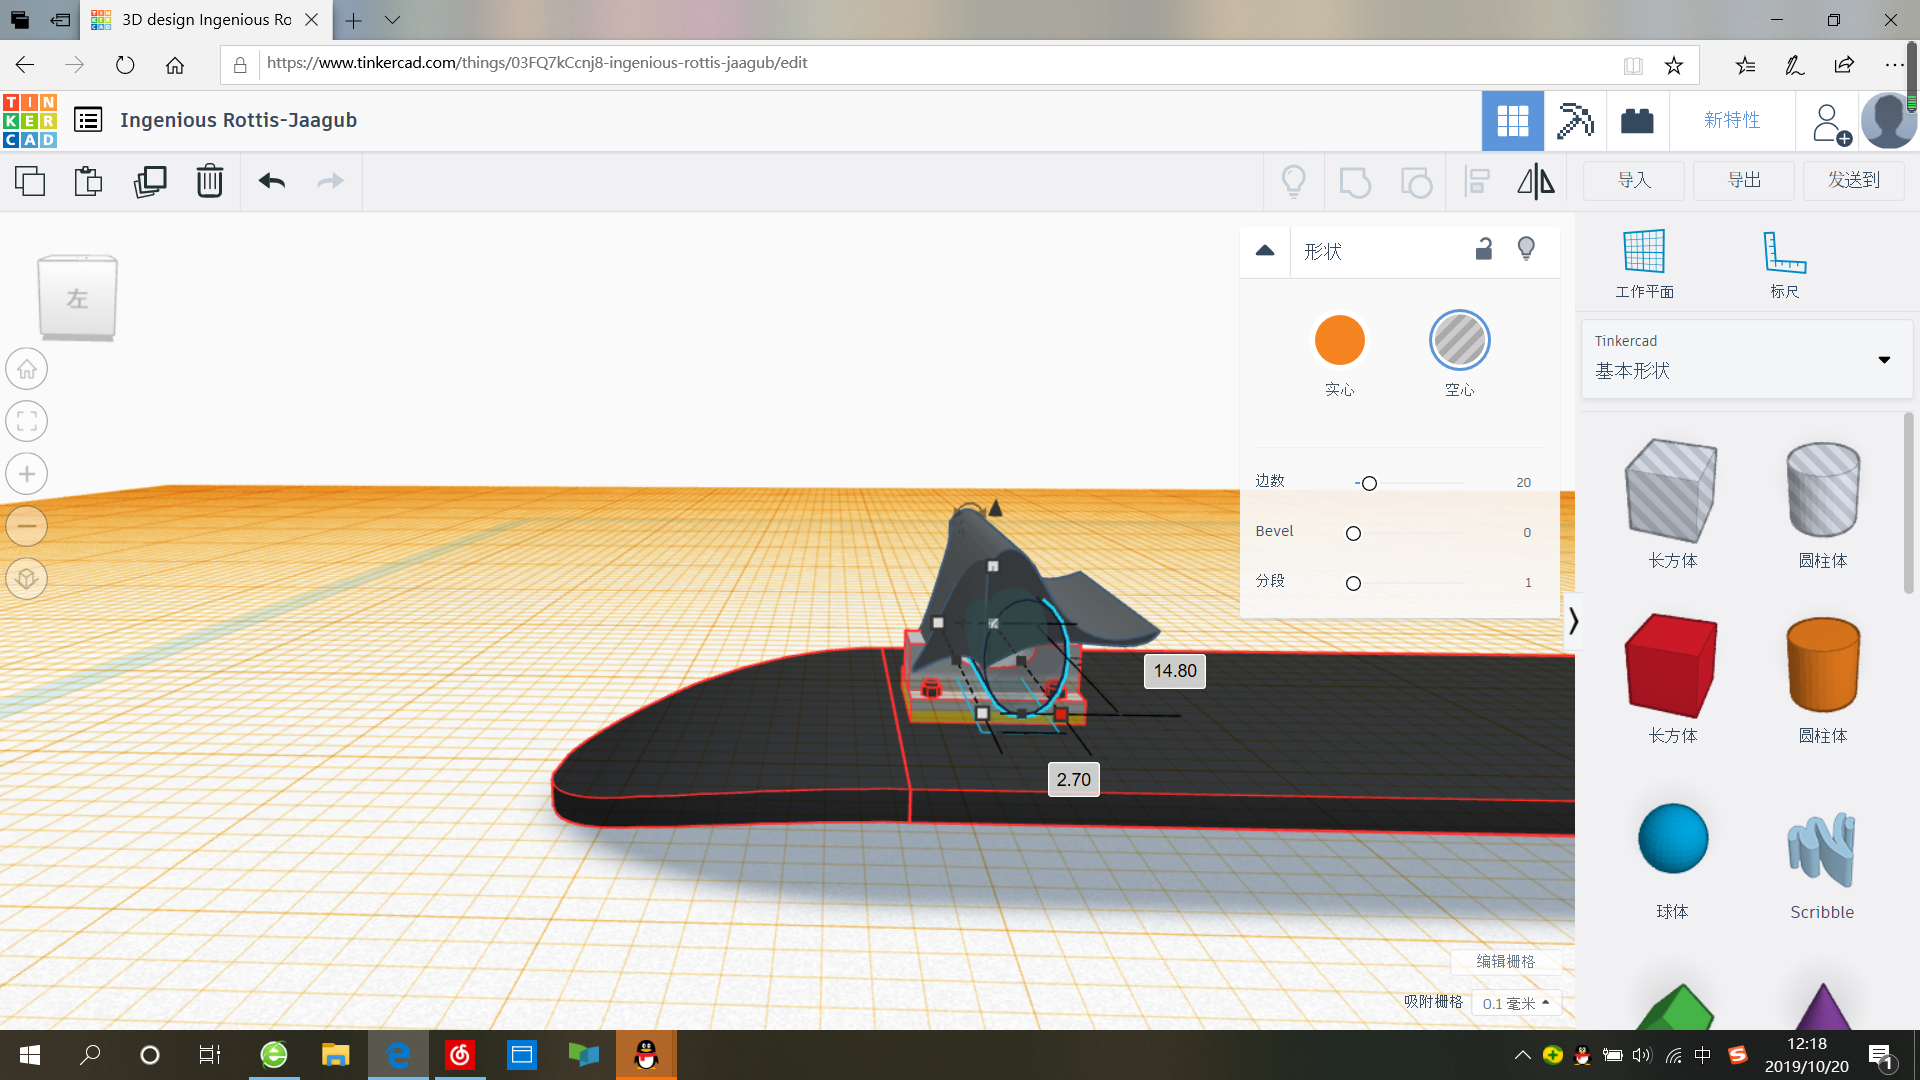Click the Tinkercad logo
Screen dimensions: 1920x1080
point(30,121)
